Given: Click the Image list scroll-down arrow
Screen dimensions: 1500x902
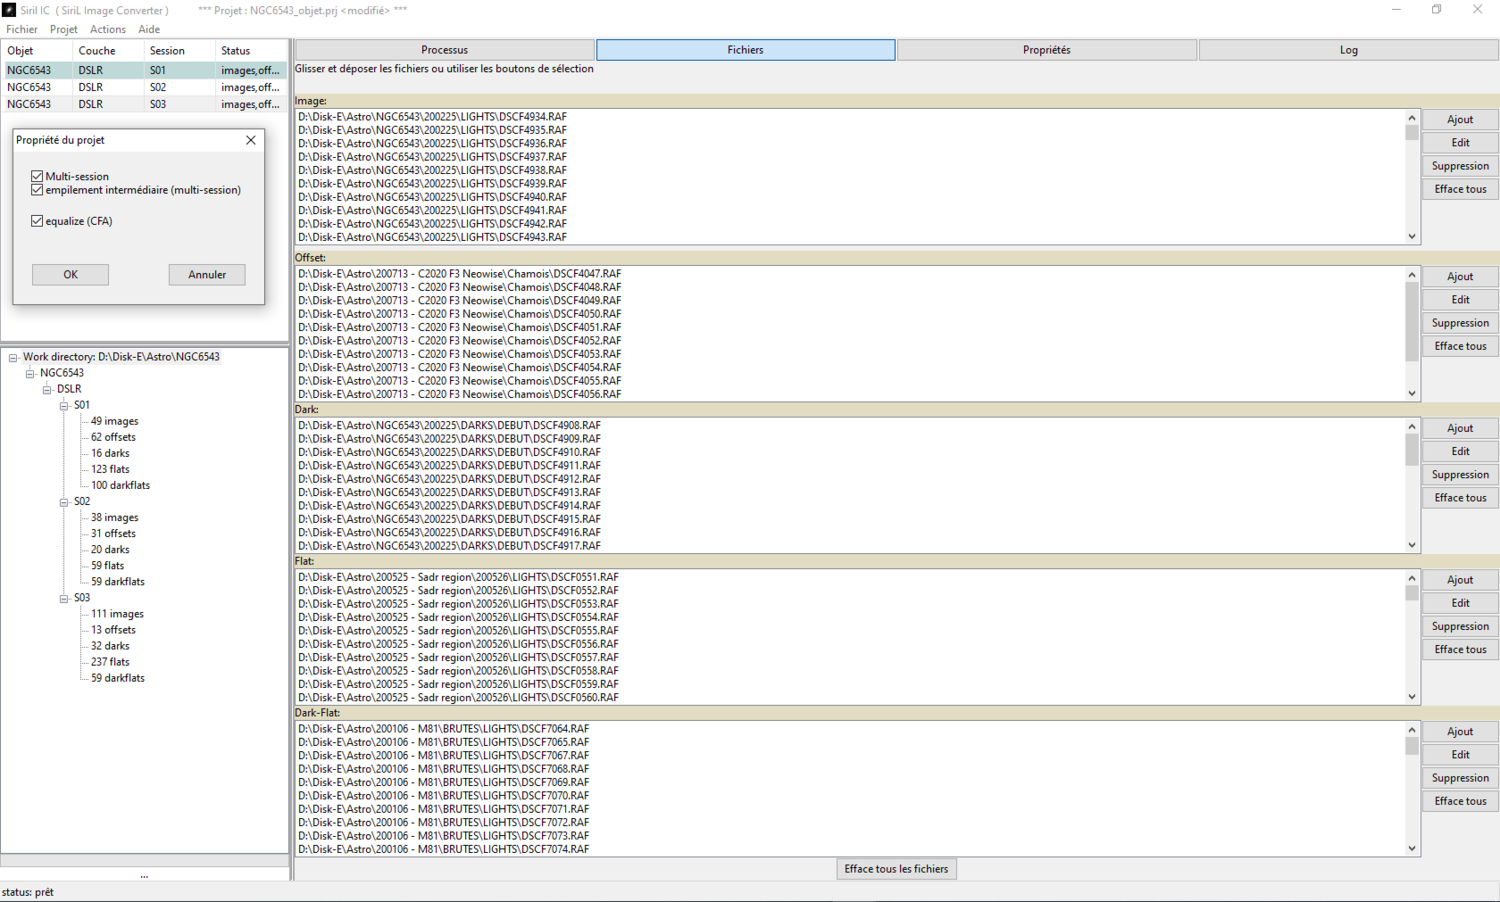Looking at the screenshot, I should tap(1412, 237).
